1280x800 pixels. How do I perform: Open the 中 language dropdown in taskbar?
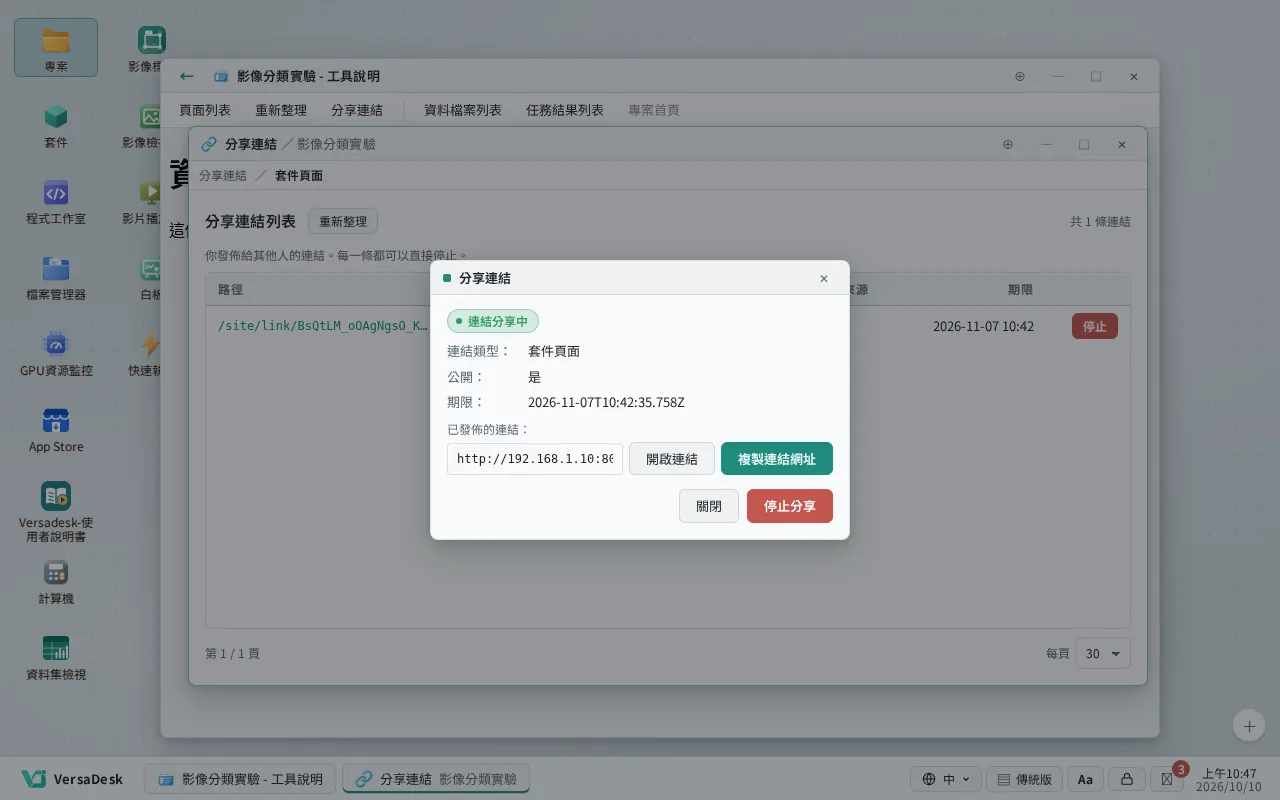click(x=945, y=779)
